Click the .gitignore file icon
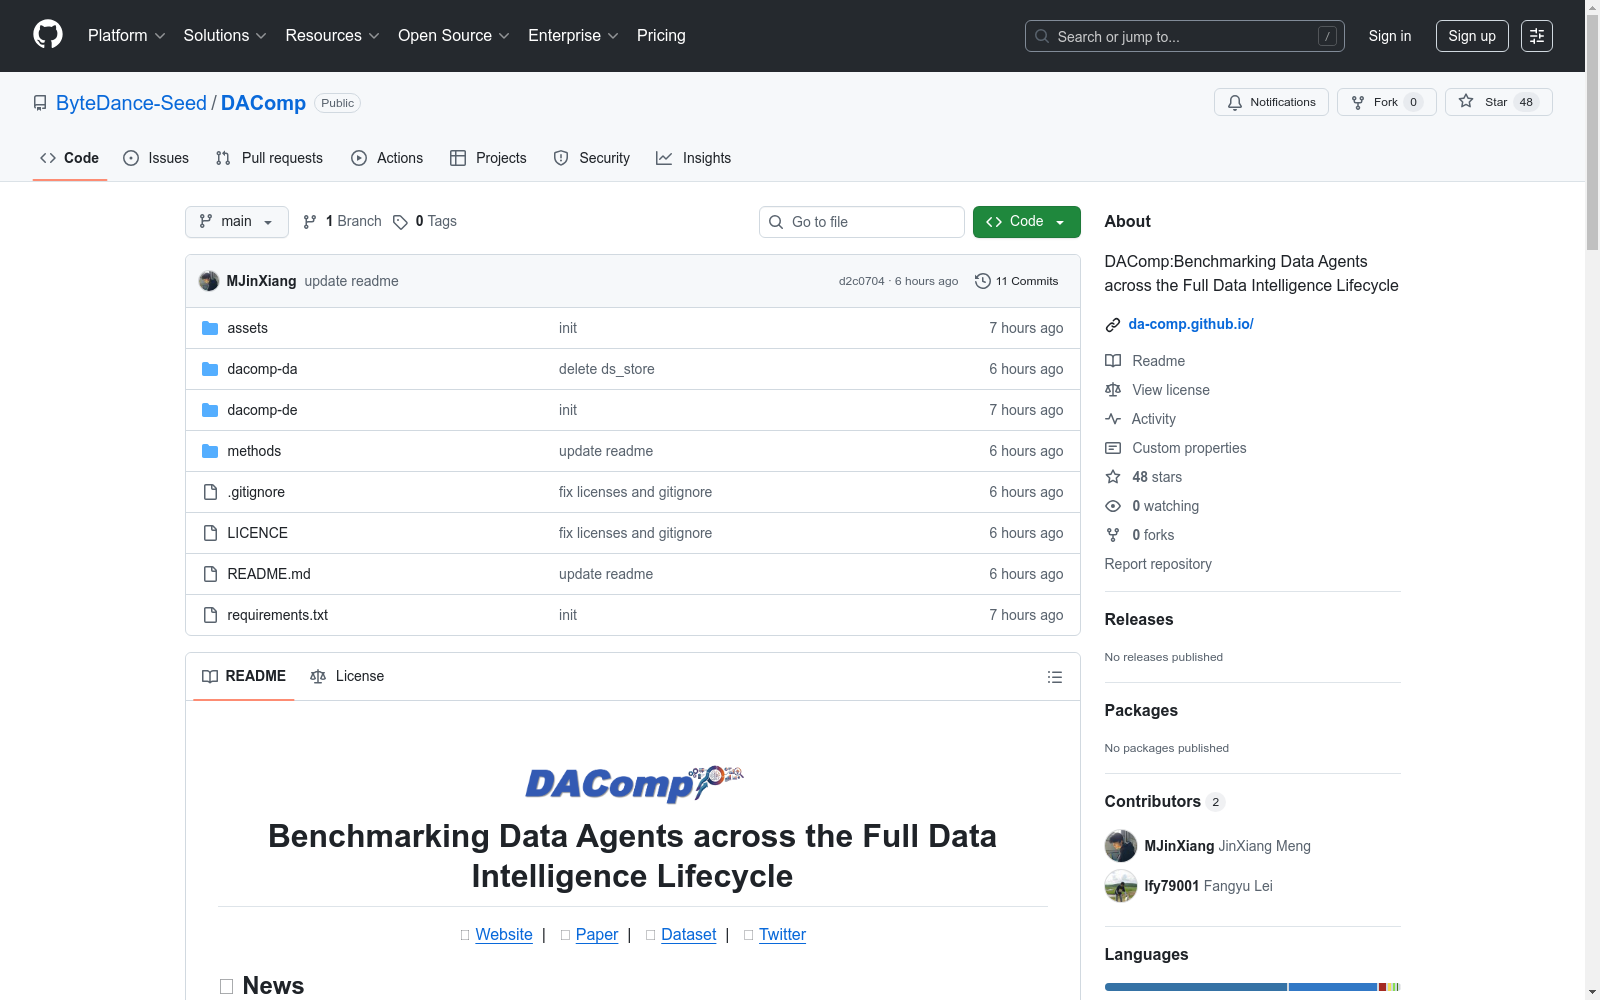 (210, 492)
